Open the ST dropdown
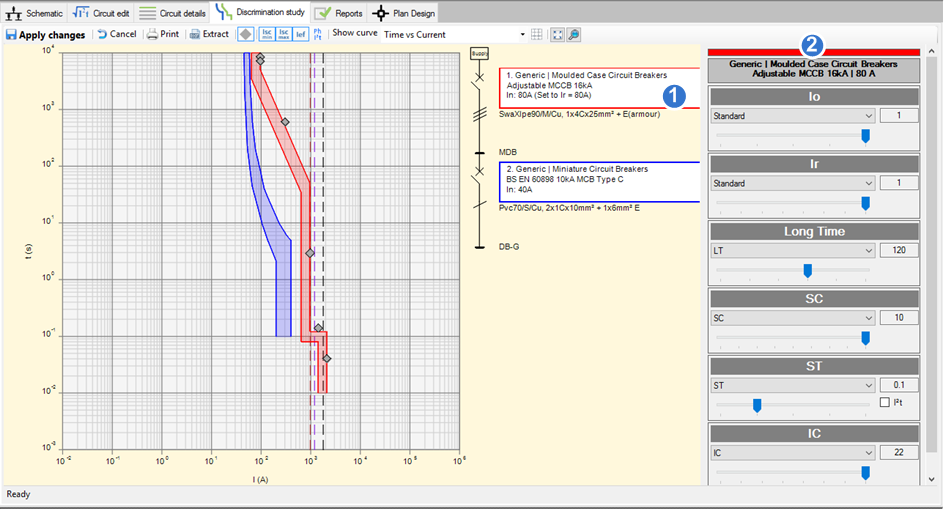 793,386
